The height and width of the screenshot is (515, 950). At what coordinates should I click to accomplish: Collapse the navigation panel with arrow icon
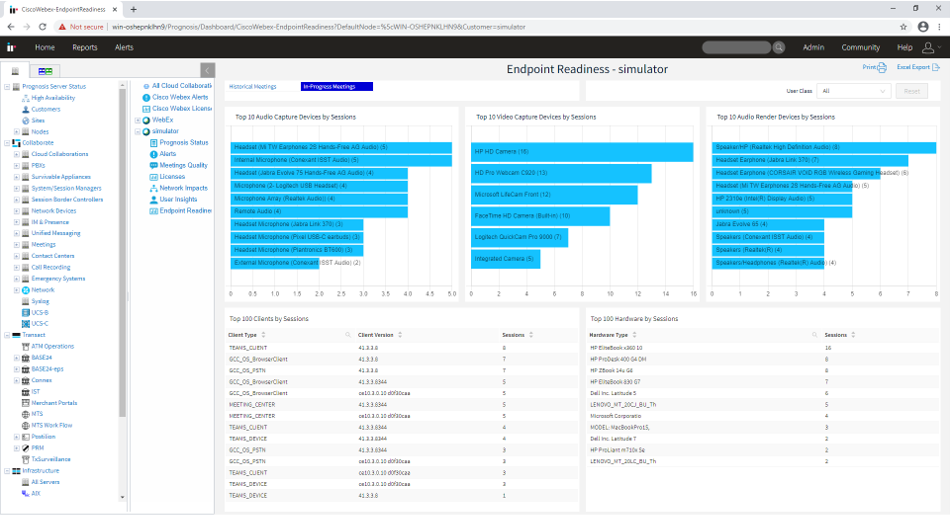pyautogui.click(x=207, y=70)
